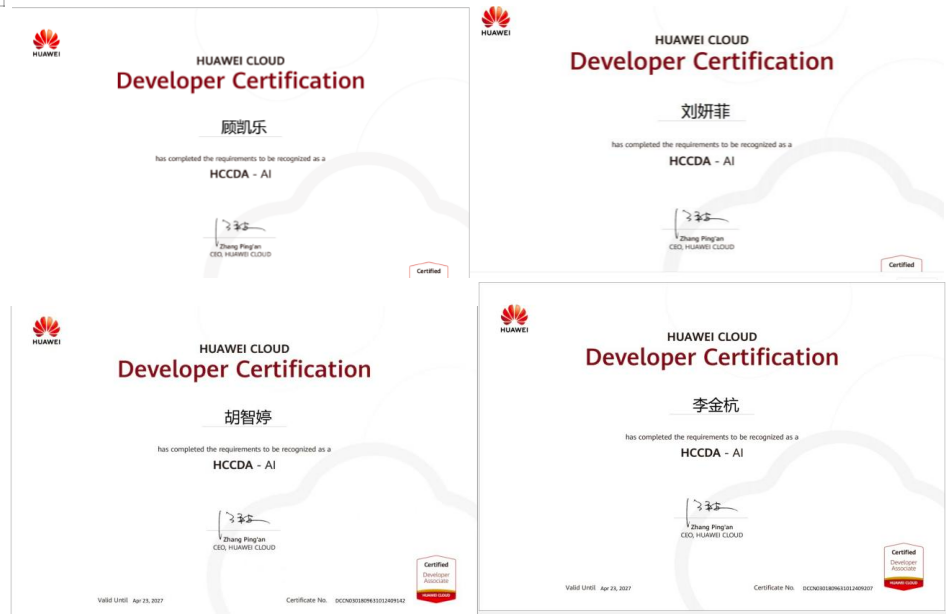Click the Certified Developer Associate badge on 李金杭's certificate
The width and height of the screenshot is (952, 616).
903,567
